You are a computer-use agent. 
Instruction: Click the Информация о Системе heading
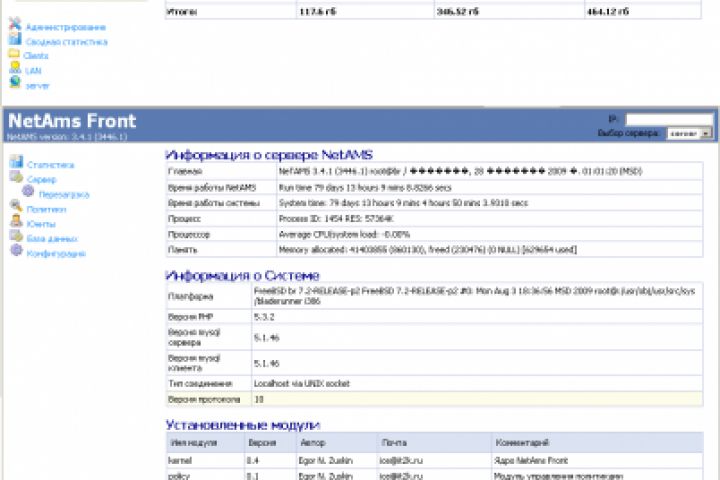point(242,276)
